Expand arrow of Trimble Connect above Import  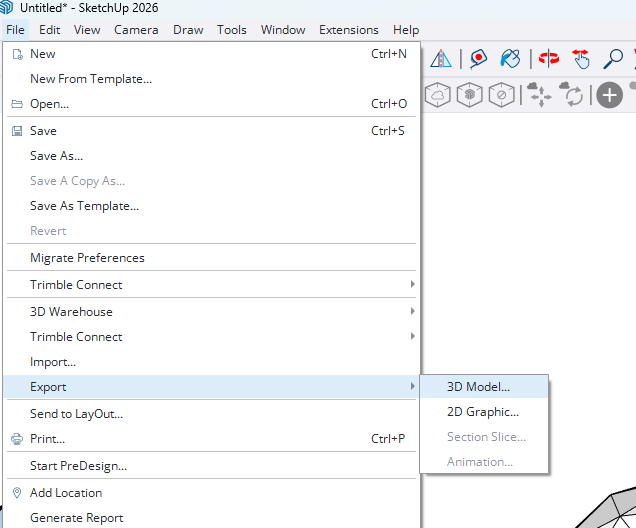(413, 336)
